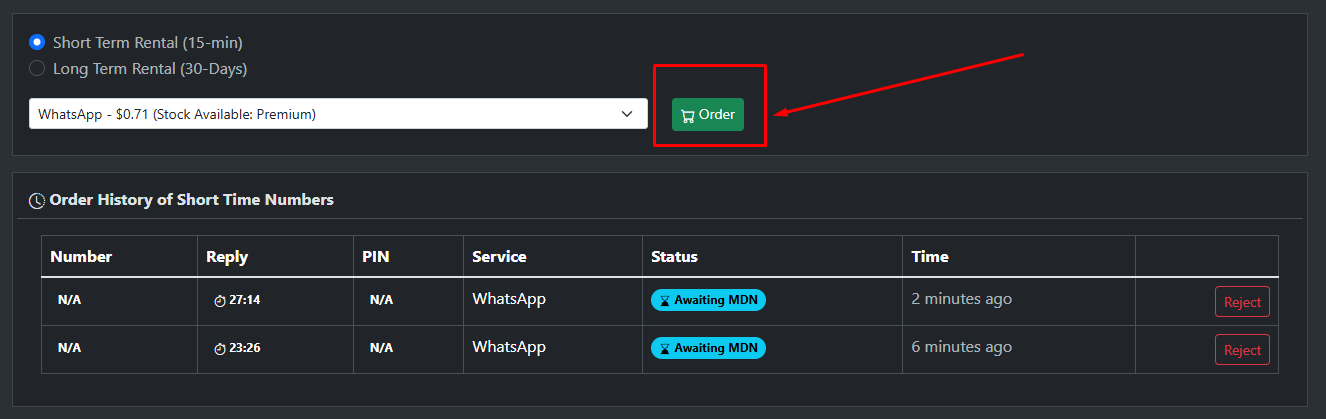Click the hourglass icon in the first Awaiting MDN badge

tap(664, 301)
